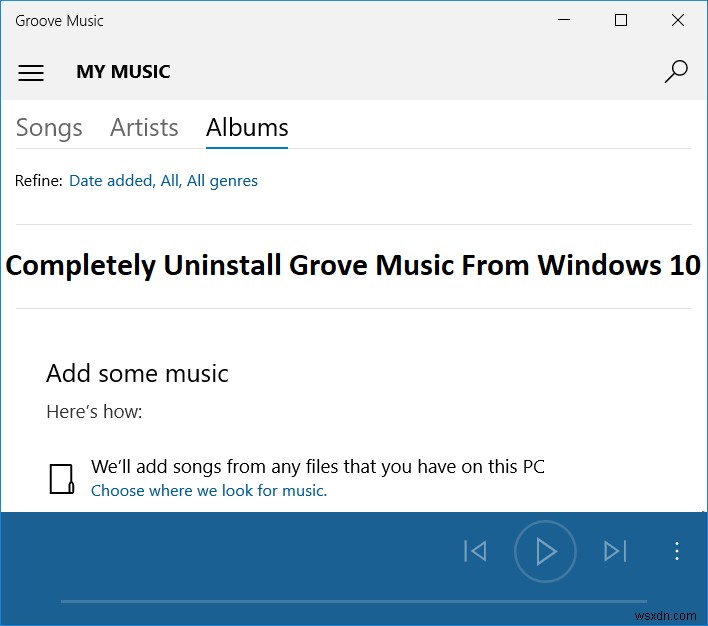
Task: Skip to the previous track
Action: [x=475, y=551]
